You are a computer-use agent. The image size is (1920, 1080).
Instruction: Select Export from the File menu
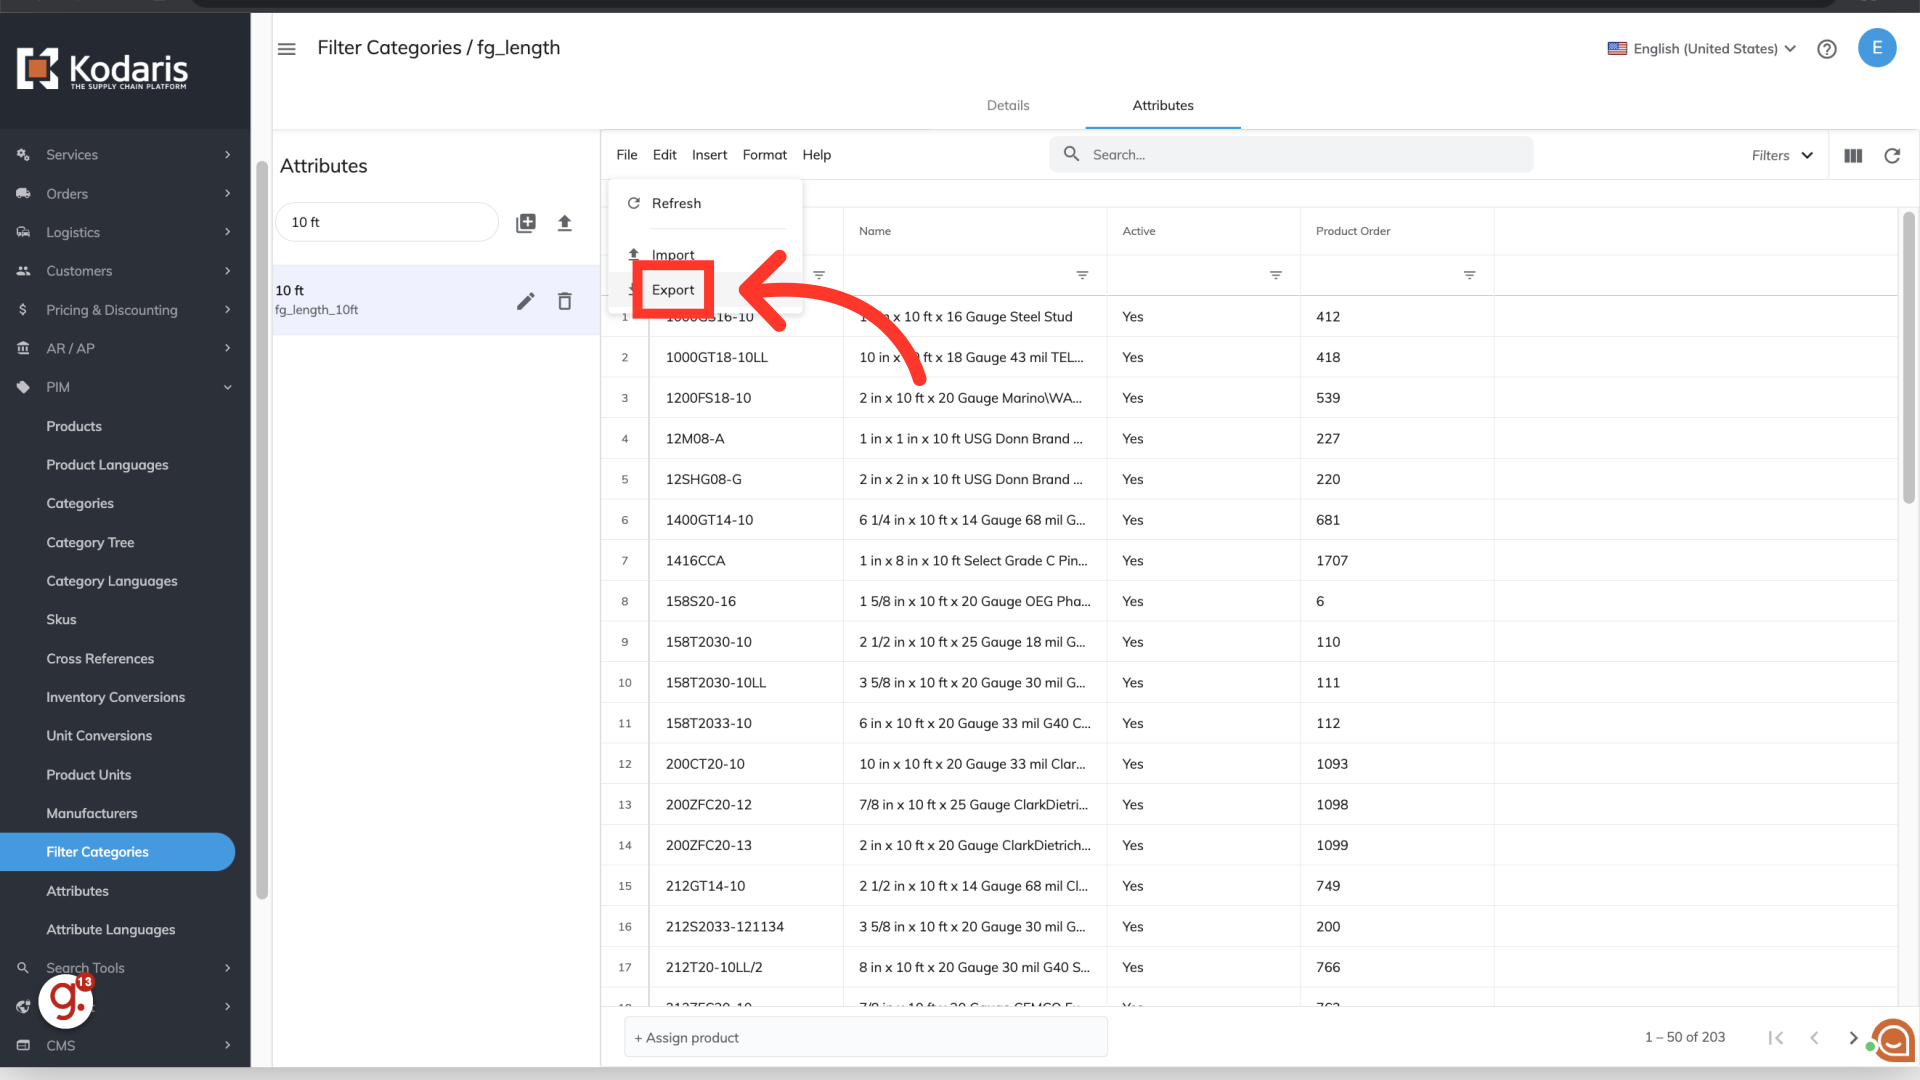673,290
